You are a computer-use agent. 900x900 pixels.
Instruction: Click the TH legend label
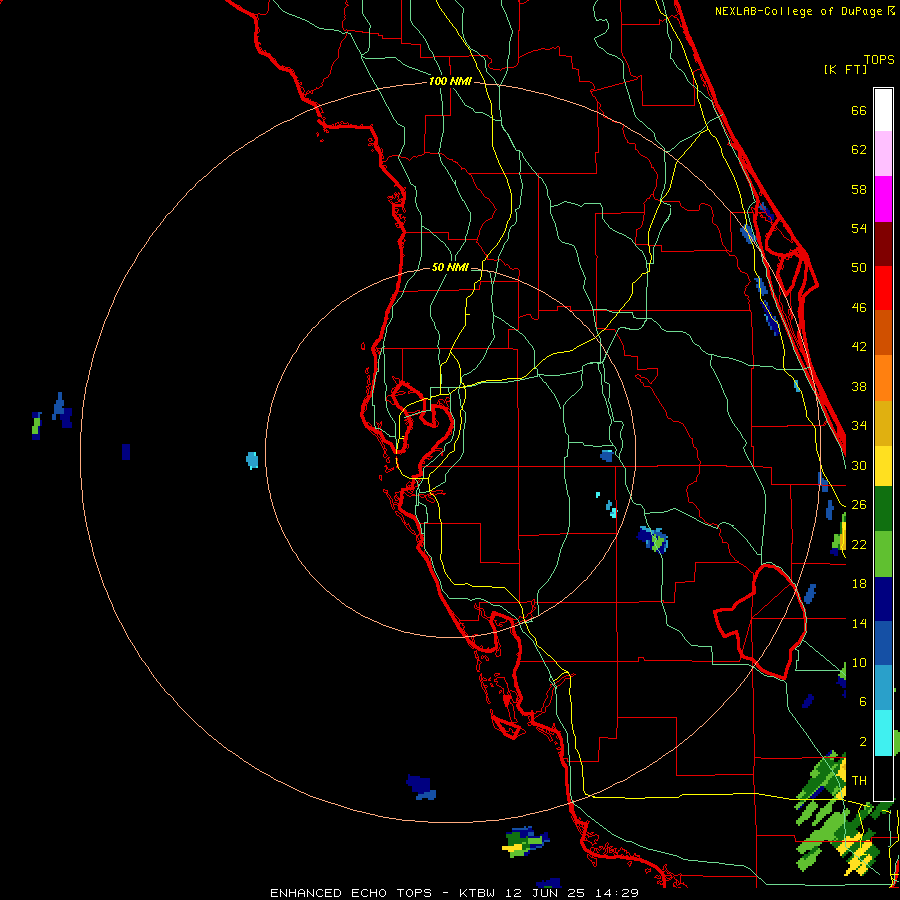click(859, 781)
